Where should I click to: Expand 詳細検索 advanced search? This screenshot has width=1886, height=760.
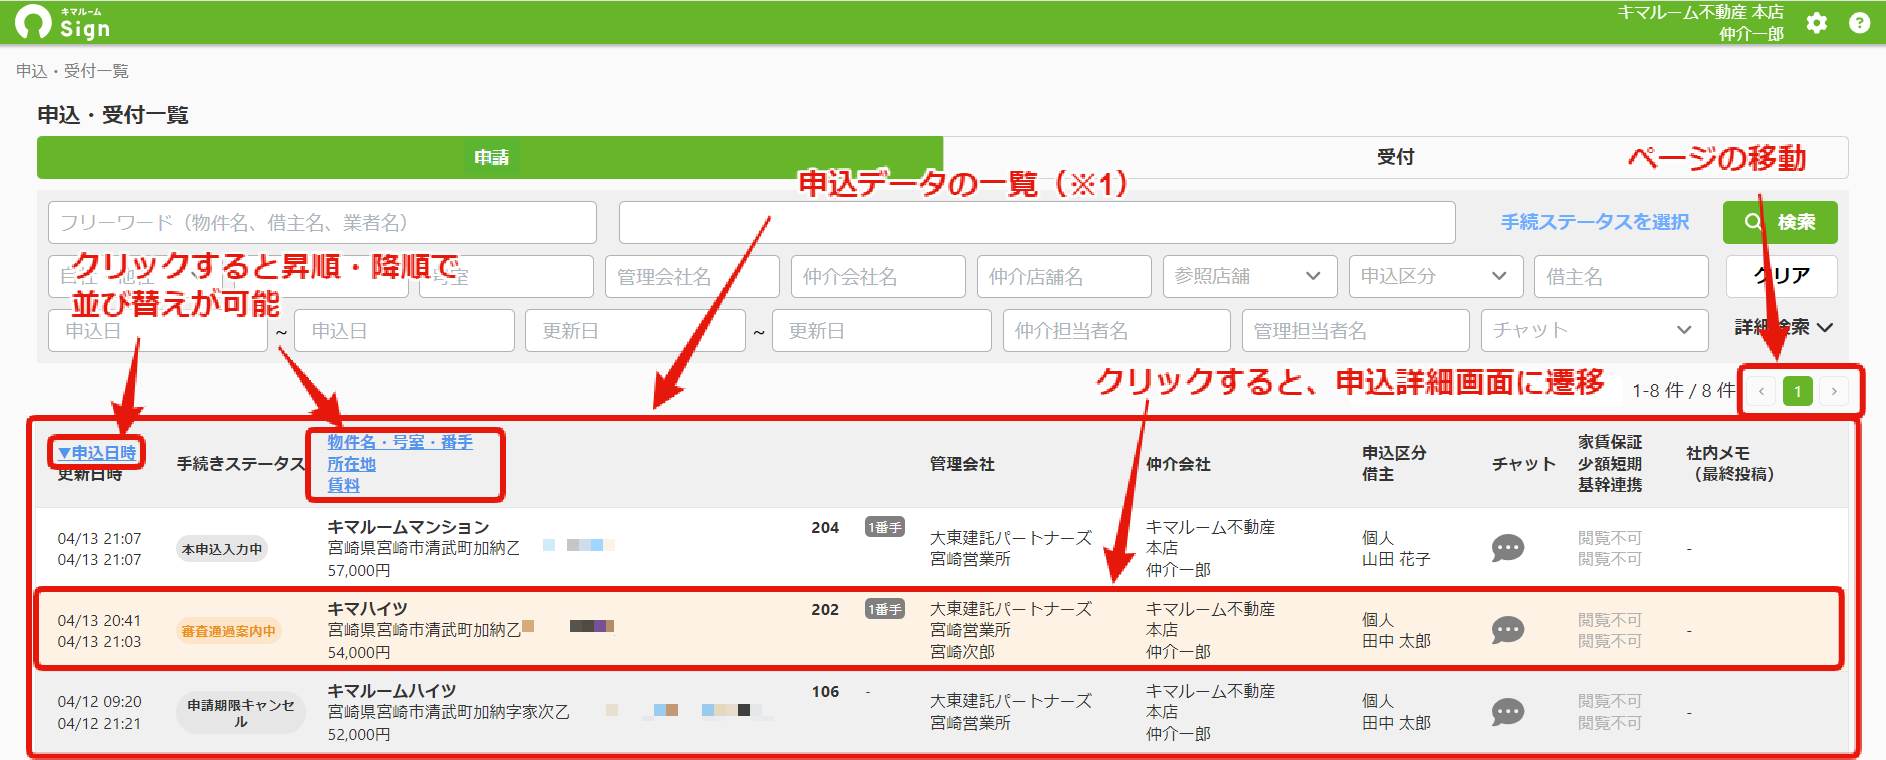1783,327
